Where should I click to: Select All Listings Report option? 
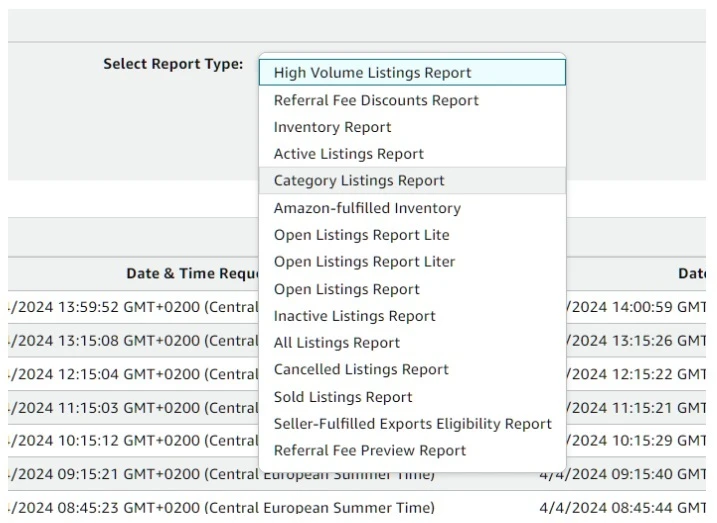412,342
